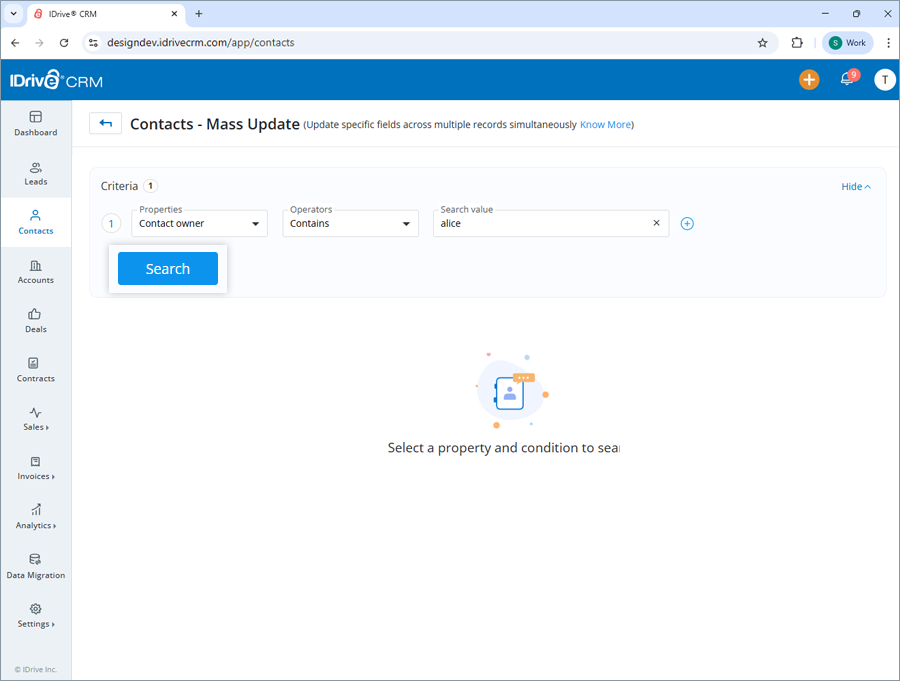Open the Dashboard from the sidebar
This screenshot has height=681, width=900.
[x=35, y=125]
